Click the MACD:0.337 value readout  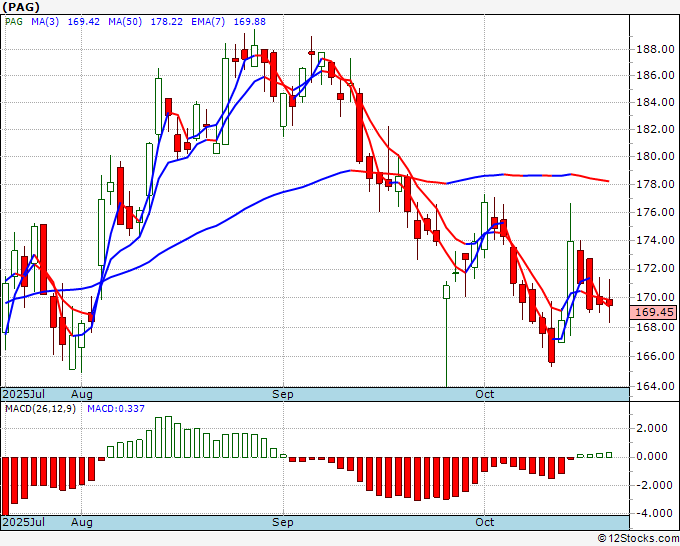[116, 409]
